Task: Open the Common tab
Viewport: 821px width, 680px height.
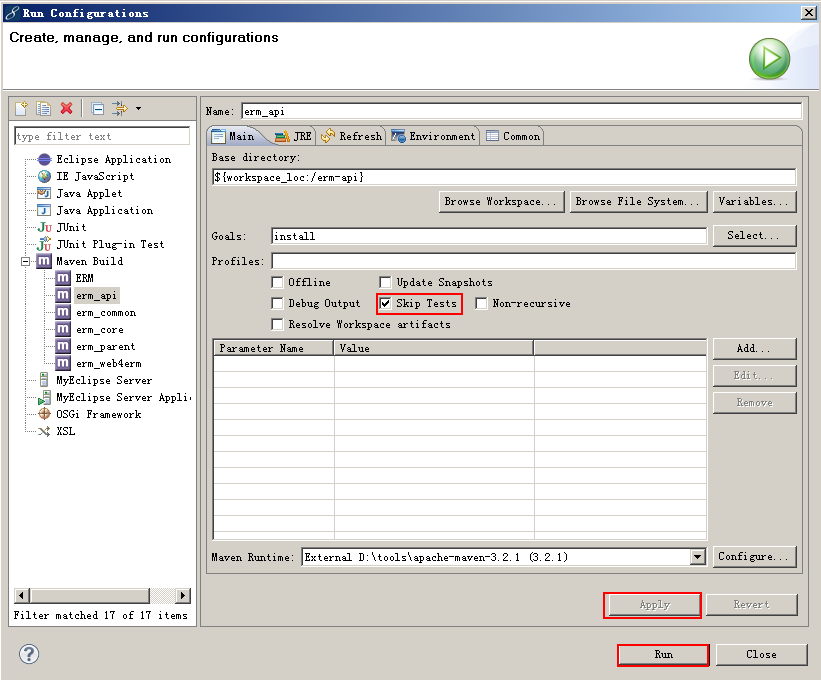Action: 513,136
